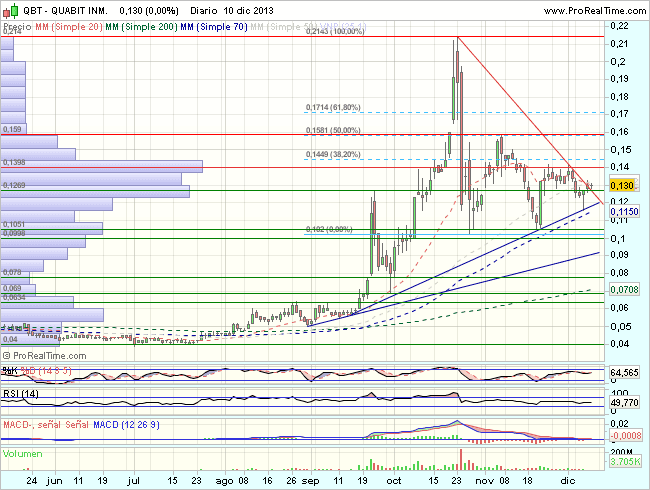Select the 'MM (Simple 20)' indicator label
Viewport: 650px width, 490px height.
[x=69, y=27]
